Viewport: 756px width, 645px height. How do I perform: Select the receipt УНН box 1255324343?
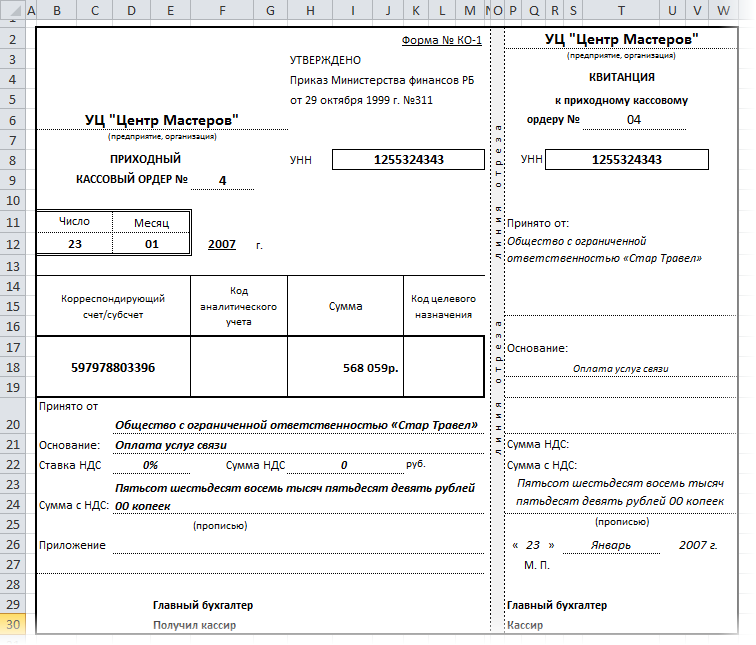(627, 160)
